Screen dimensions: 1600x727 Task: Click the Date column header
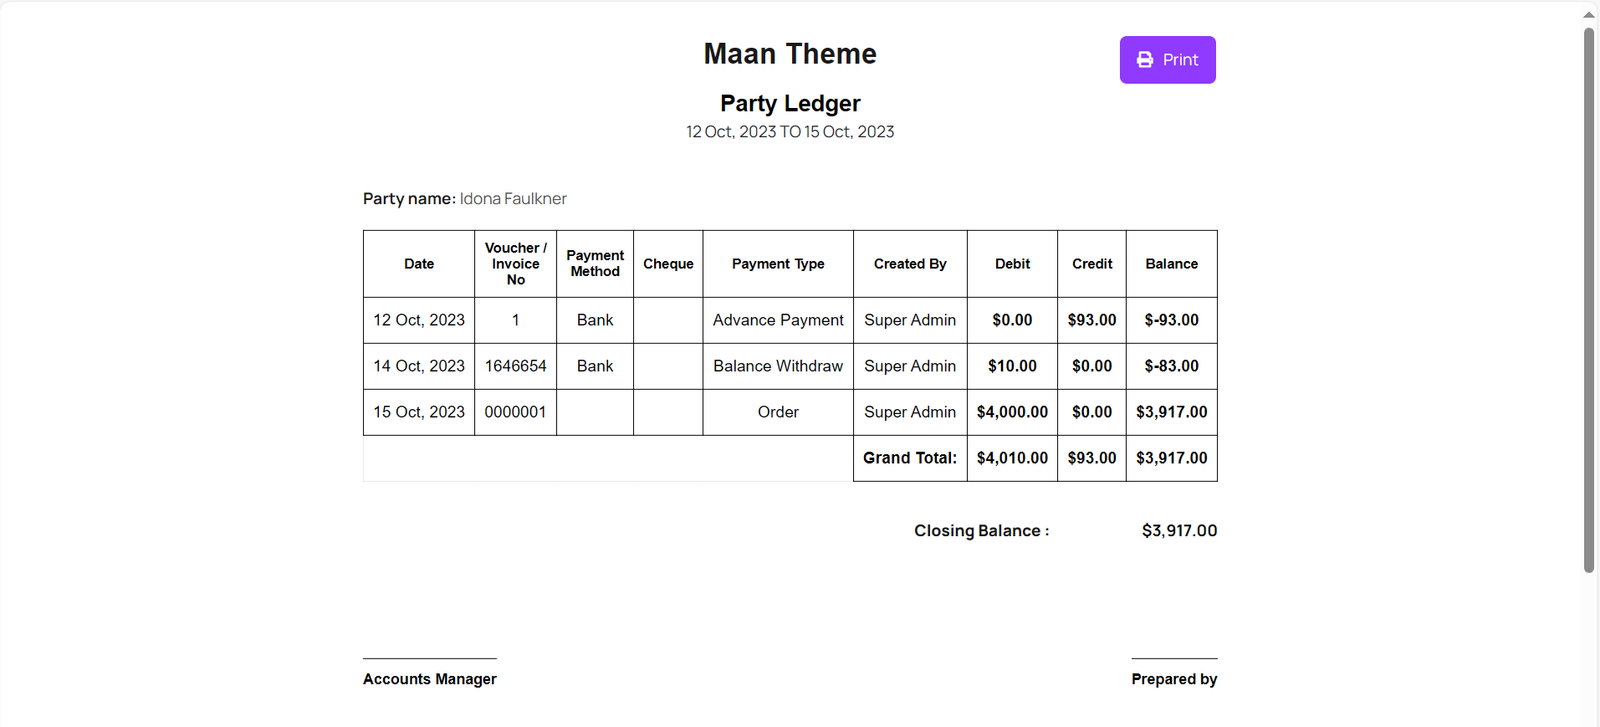(x=419, y=264)
